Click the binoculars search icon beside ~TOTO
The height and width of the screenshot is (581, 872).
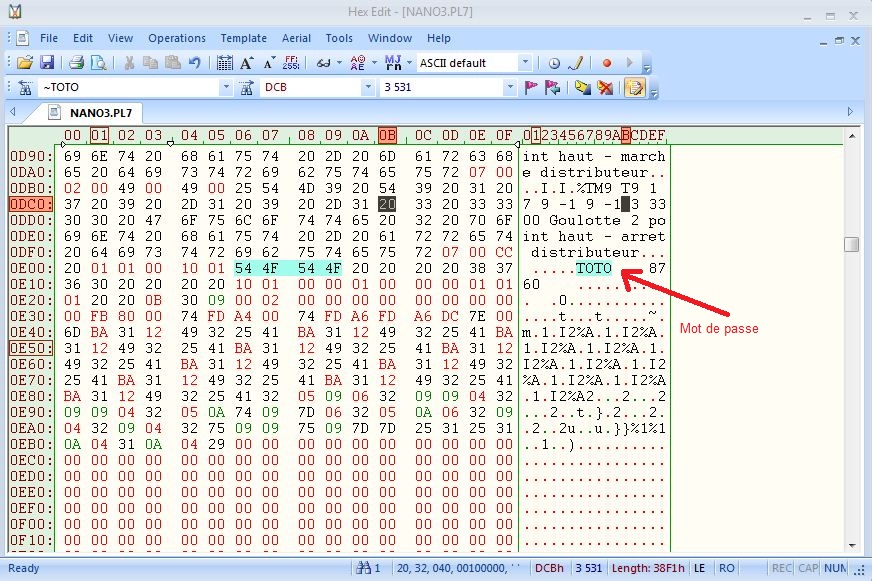click(x=25, y=88)
